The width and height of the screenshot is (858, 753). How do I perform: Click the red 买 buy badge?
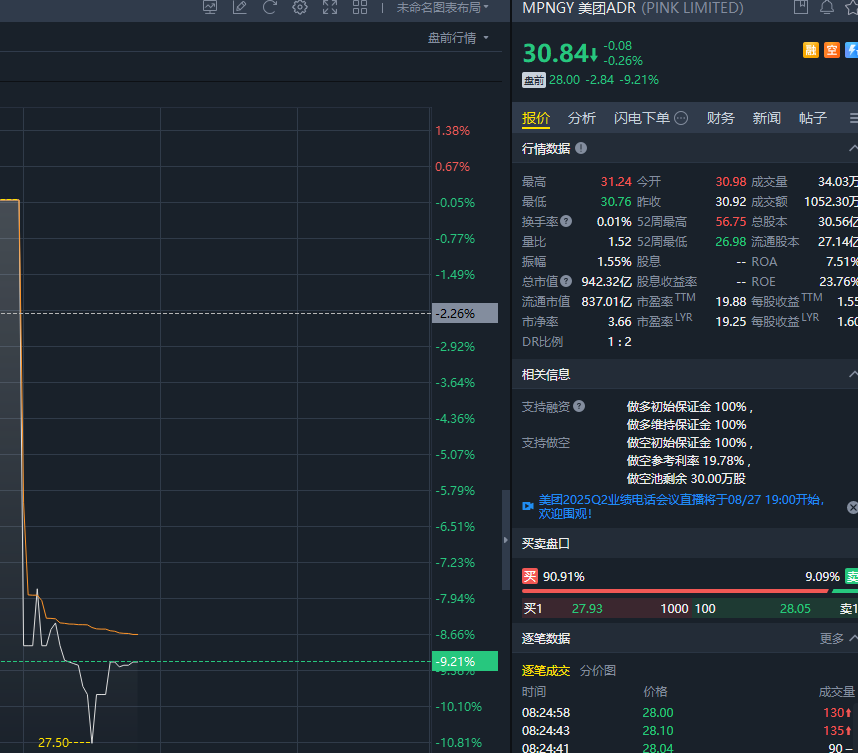pyautogui.click(x=530, y=576)
